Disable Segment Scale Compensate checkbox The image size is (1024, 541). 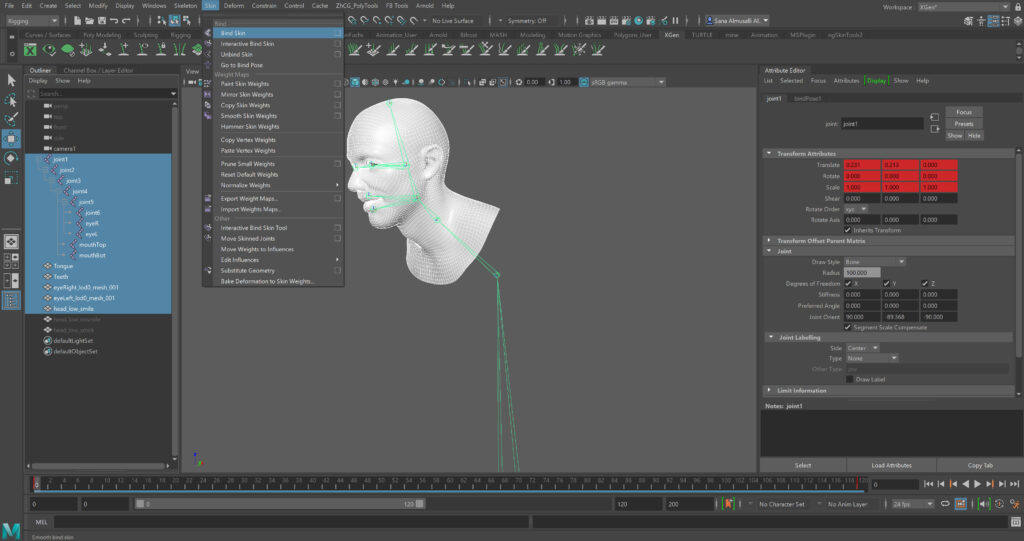click(x=848, y=326)
